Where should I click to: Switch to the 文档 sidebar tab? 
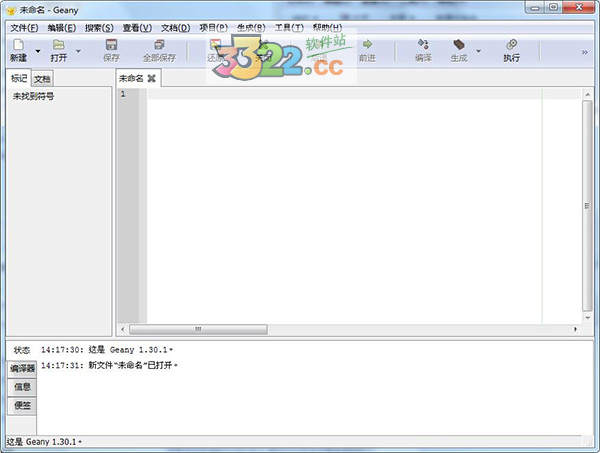tap(42, 79)
